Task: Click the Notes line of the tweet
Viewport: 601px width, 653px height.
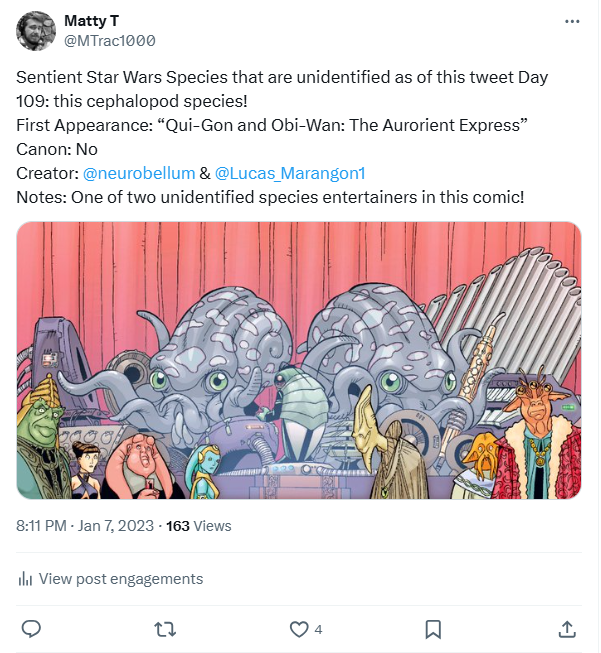Action: click(270, 196)
